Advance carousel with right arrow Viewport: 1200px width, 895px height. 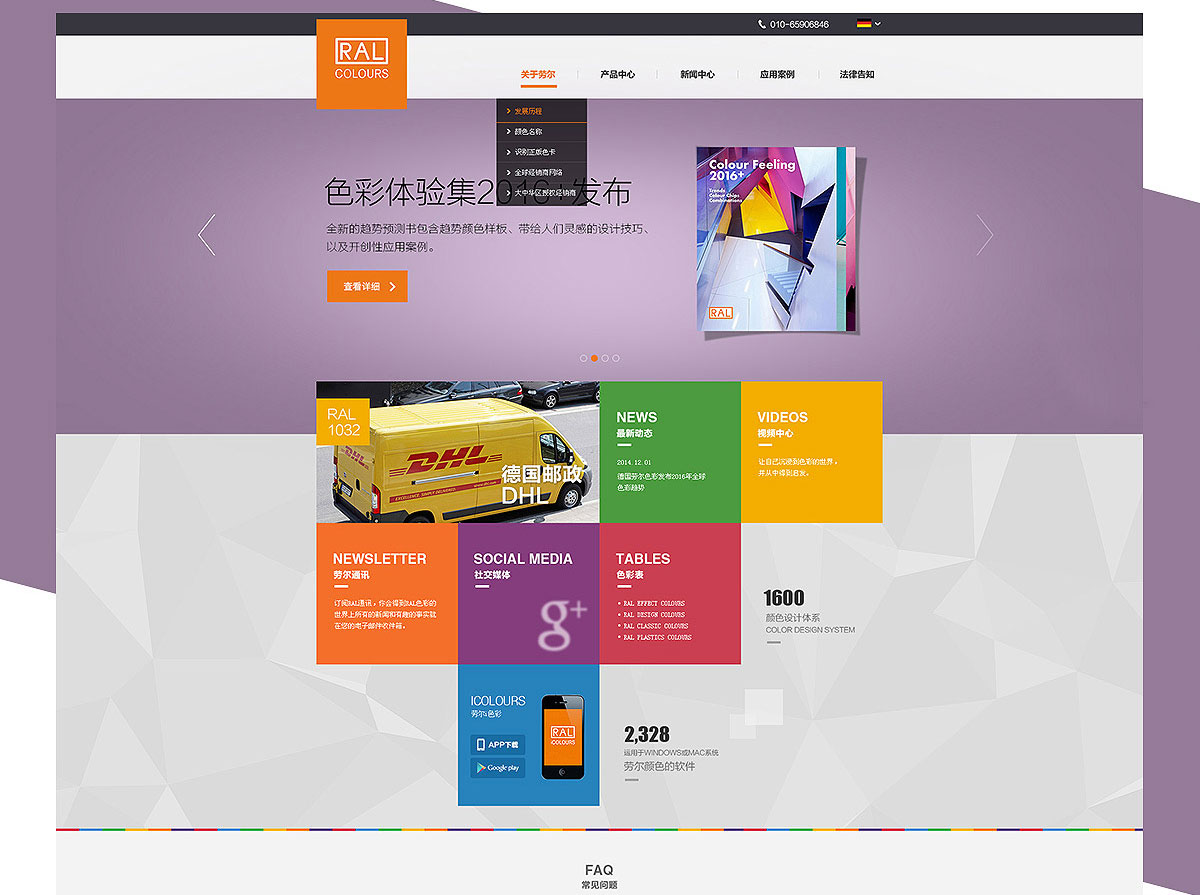[x=984, y=235]
